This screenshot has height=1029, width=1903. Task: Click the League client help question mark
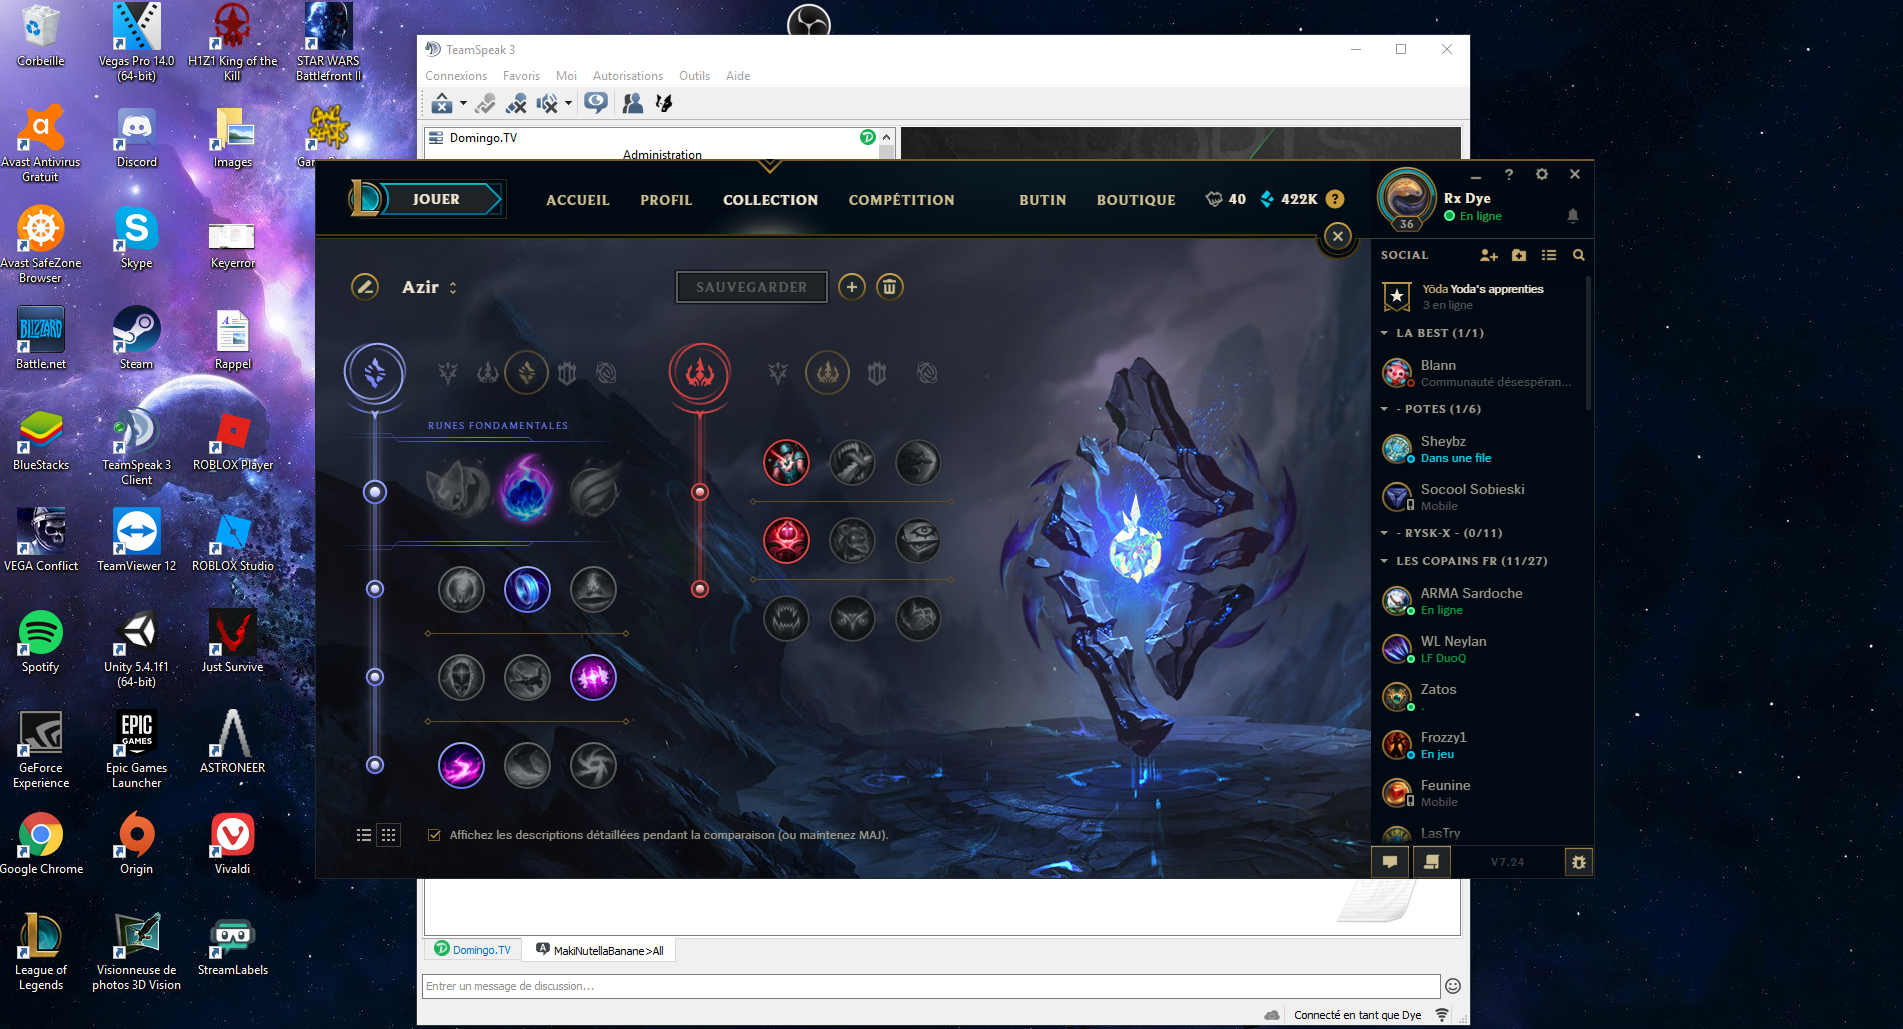(1509, 174)
